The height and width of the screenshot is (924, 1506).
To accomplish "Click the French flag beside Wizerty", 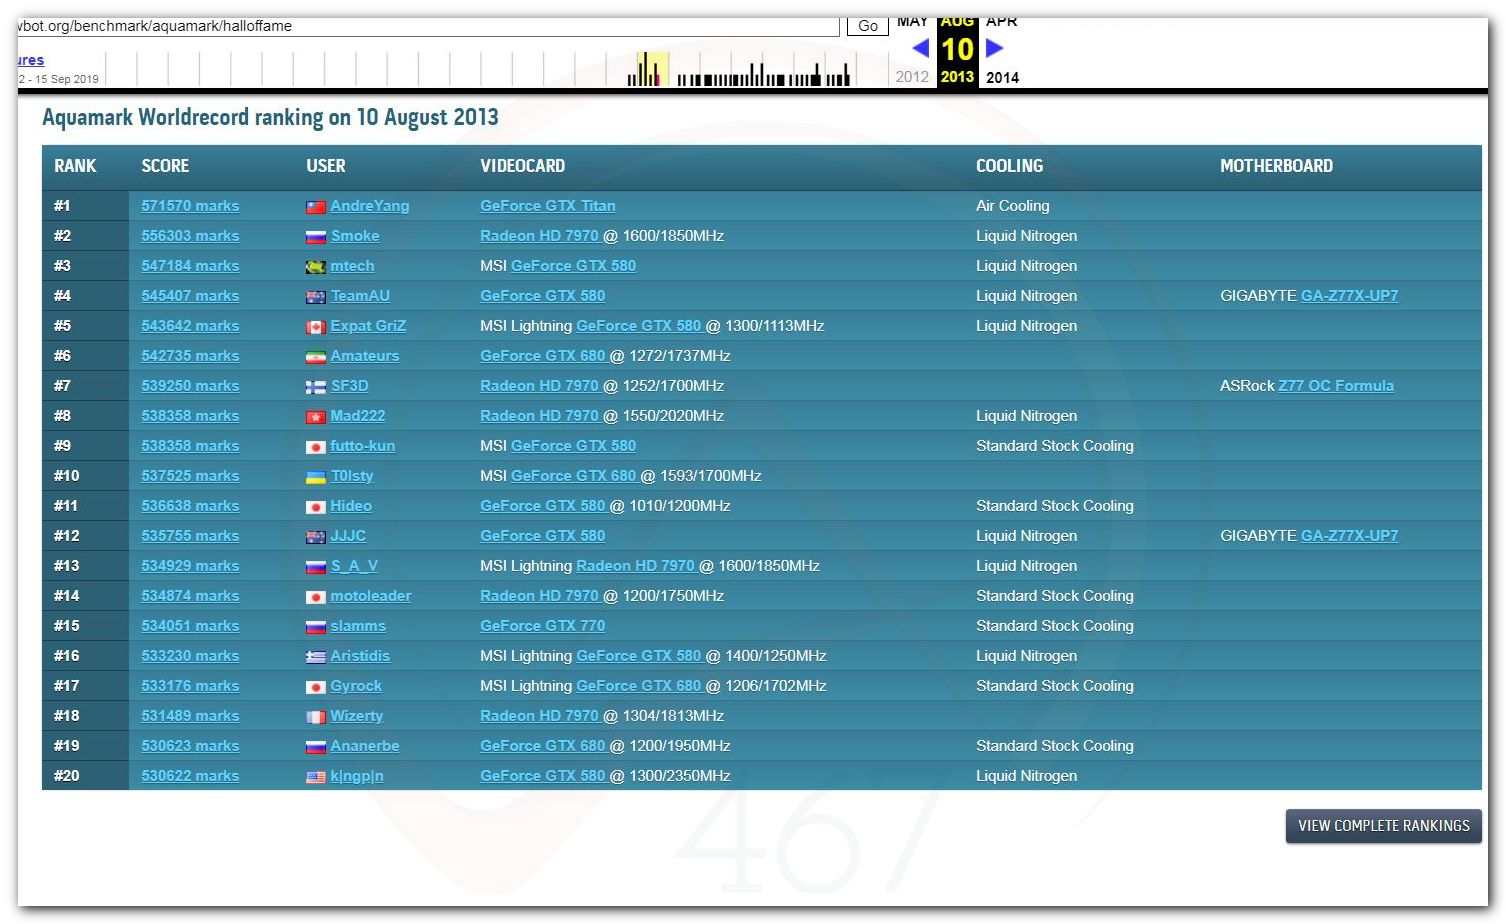I will tap(315, 717).
